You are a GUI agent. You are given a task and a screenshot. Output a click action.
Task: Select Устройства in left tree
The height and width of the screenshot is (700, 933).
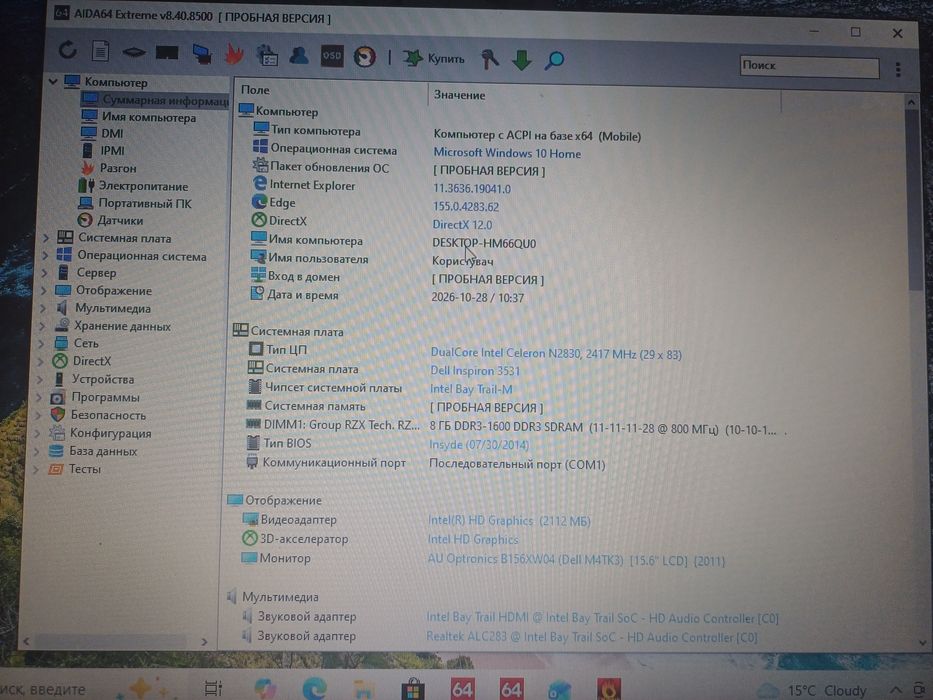click(x=102, y=379)
